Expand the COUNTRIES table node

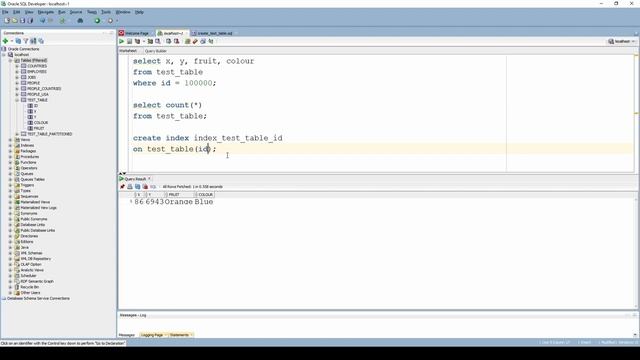[17, 66]
